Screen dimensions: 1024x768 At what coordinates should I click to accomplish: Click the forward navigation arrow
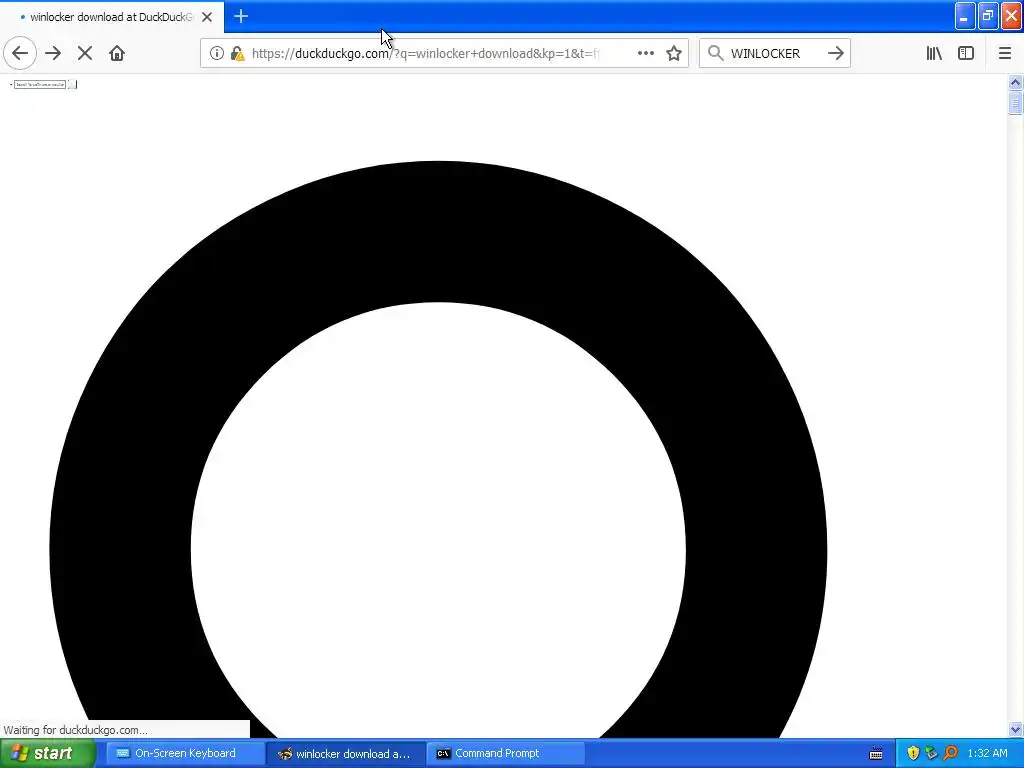(x=53, y=53)
